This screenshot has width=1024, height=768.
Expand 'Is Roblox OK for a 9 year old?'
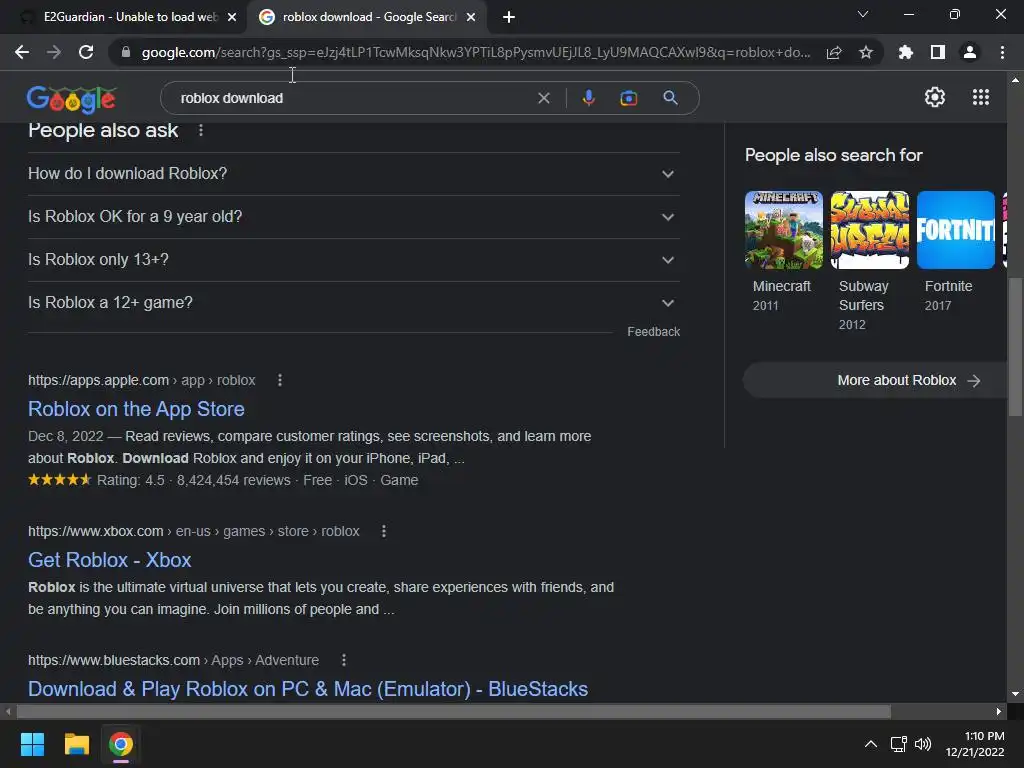354,217
